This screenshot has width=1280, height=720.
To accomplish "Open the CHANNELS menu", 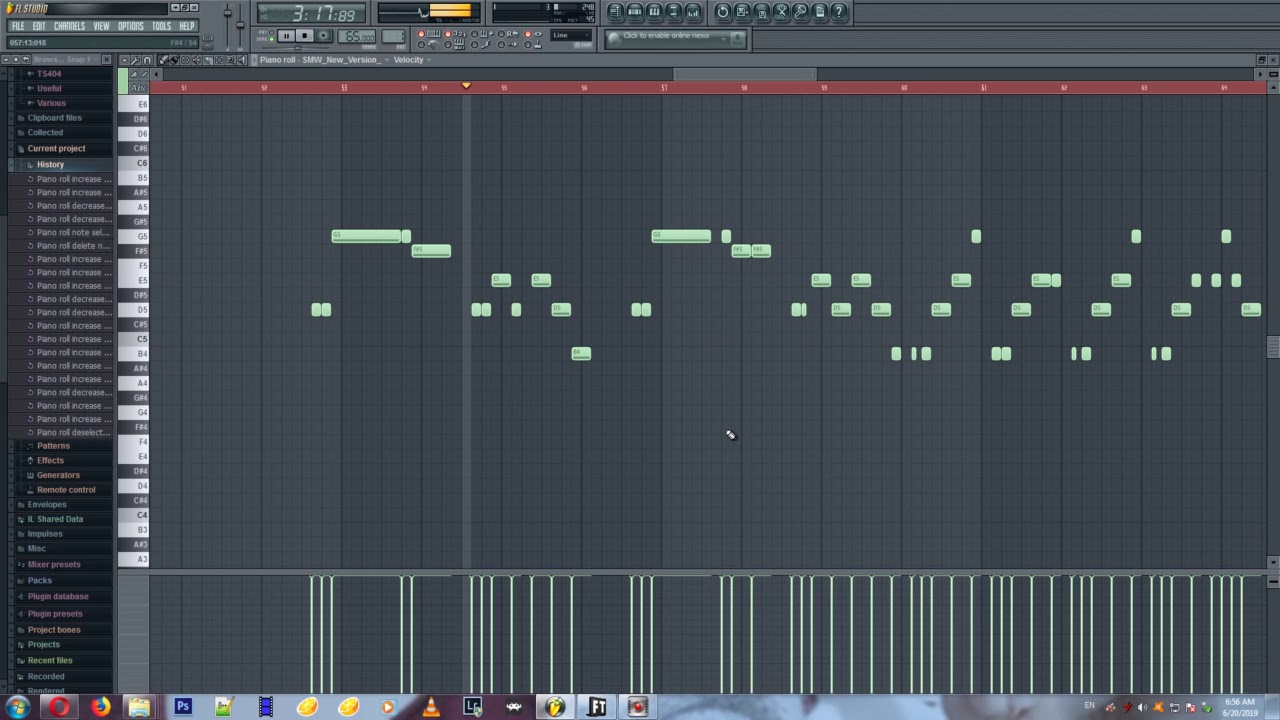I will [x=69, y=26].
